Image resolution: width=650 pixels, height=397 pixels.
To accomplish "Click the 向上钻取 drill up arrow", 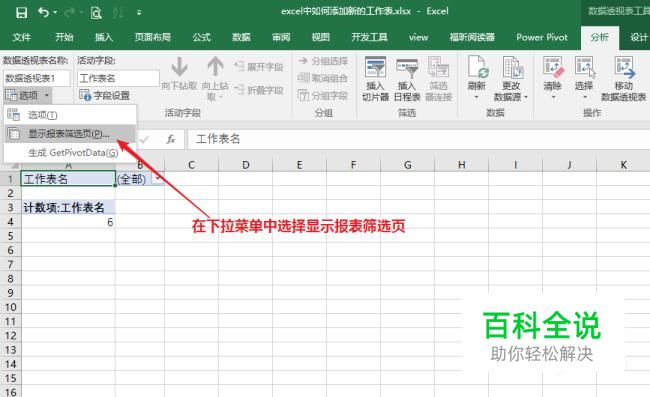I will 215,79.
